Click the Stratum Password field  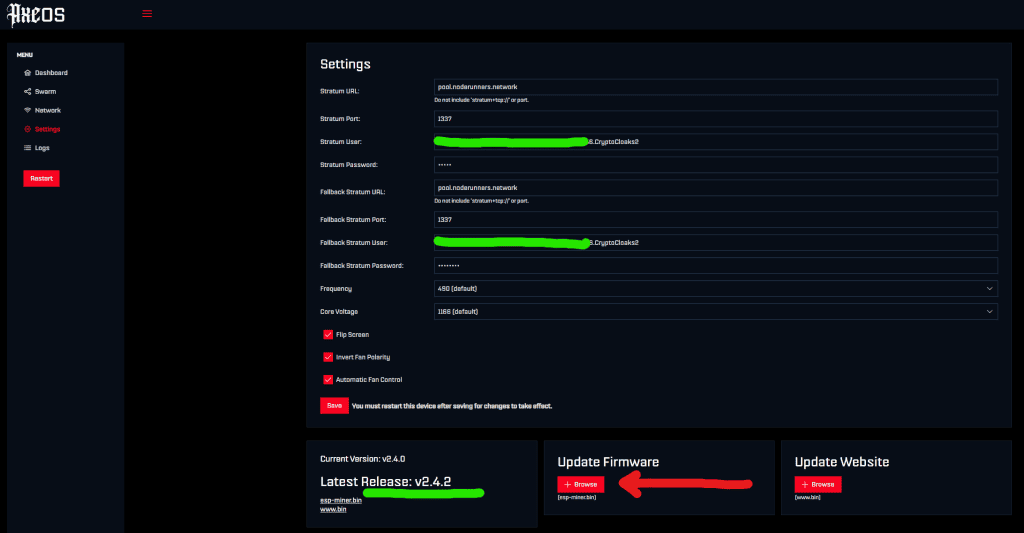[x=716, y=165]
